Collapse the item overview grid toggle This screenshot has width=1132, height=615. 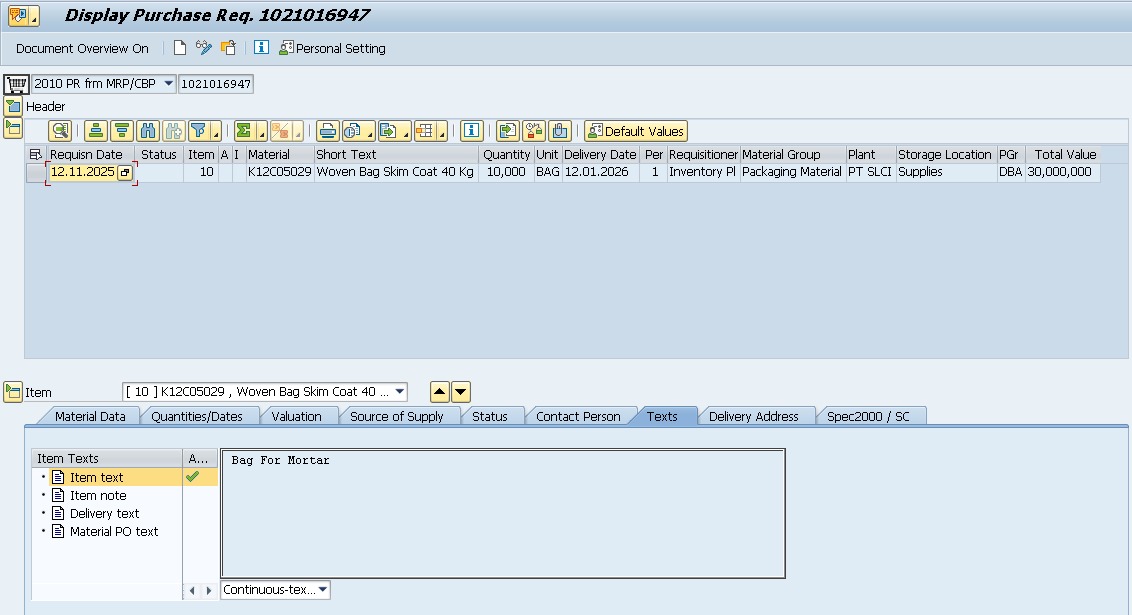(x=13, y=128)
